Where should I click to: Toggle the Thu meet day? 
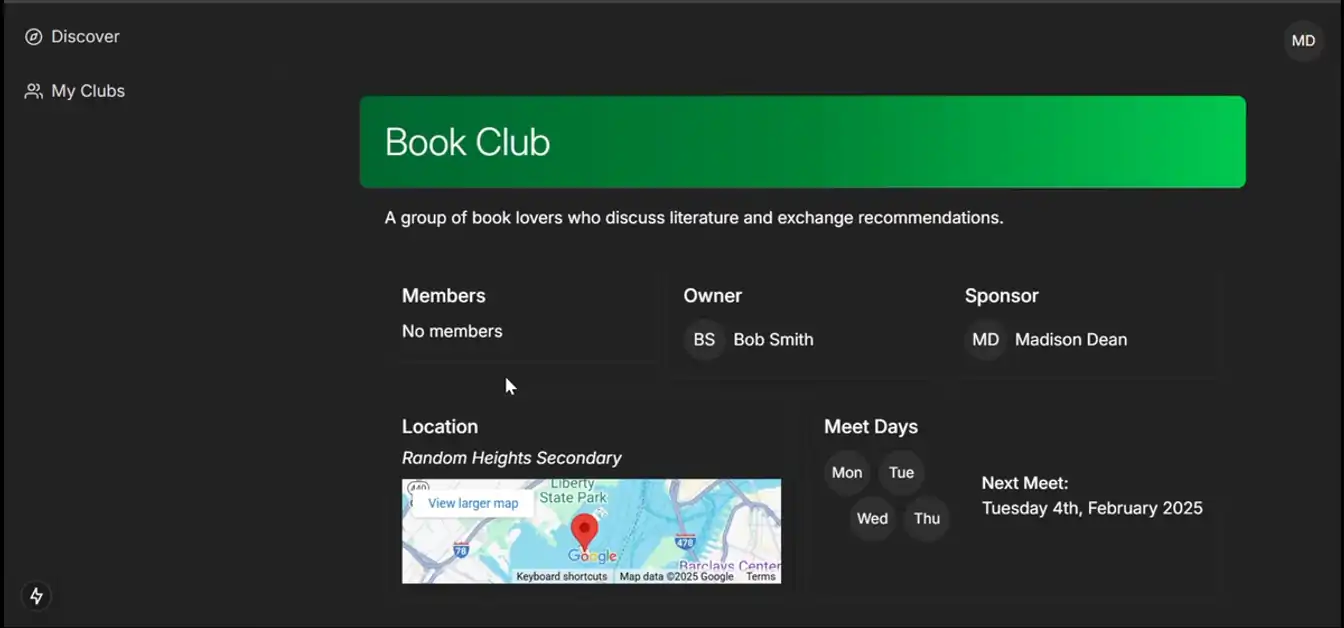[926, 518]
